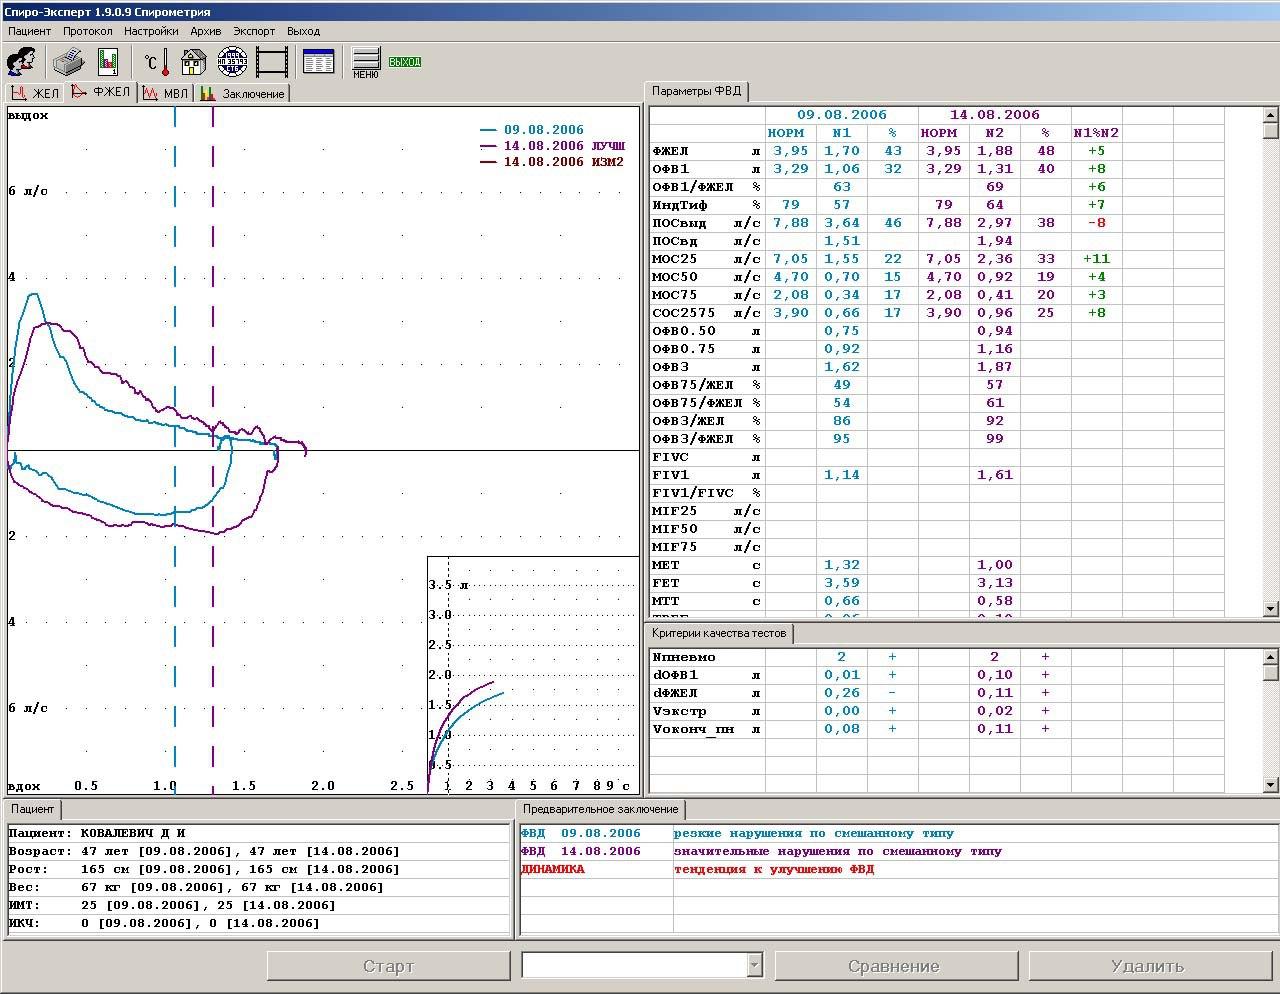1280x994 pixels.
Task: Click the printer icon
Action: [68, 62]
